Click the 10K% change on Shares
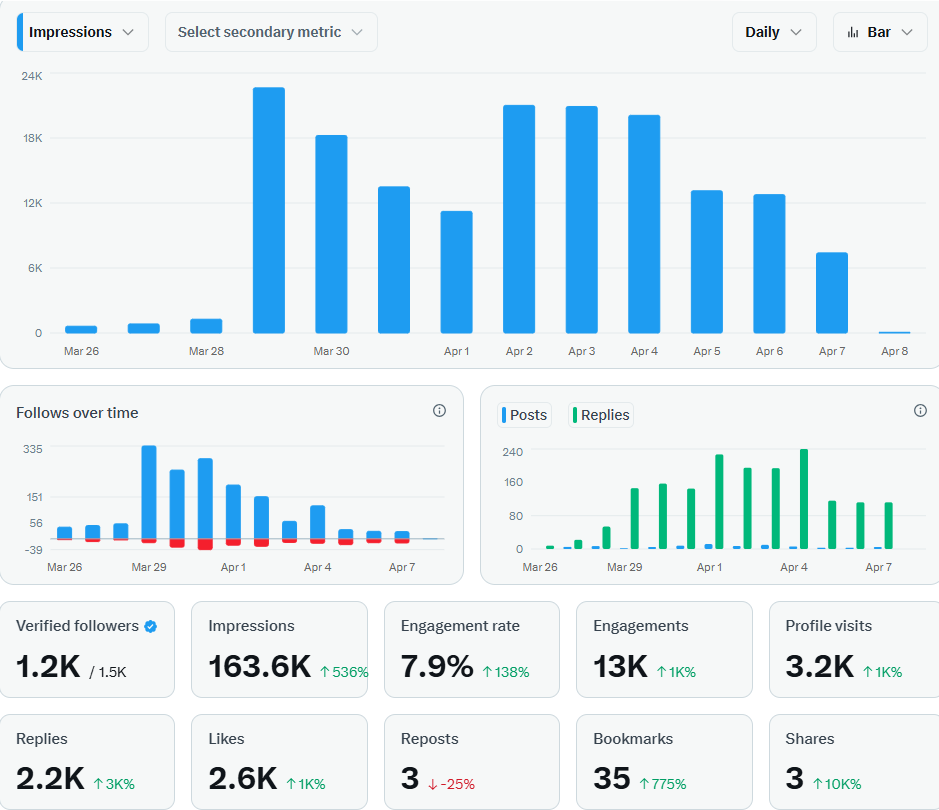This screenshot has width=939, height=810. (837, 784)
